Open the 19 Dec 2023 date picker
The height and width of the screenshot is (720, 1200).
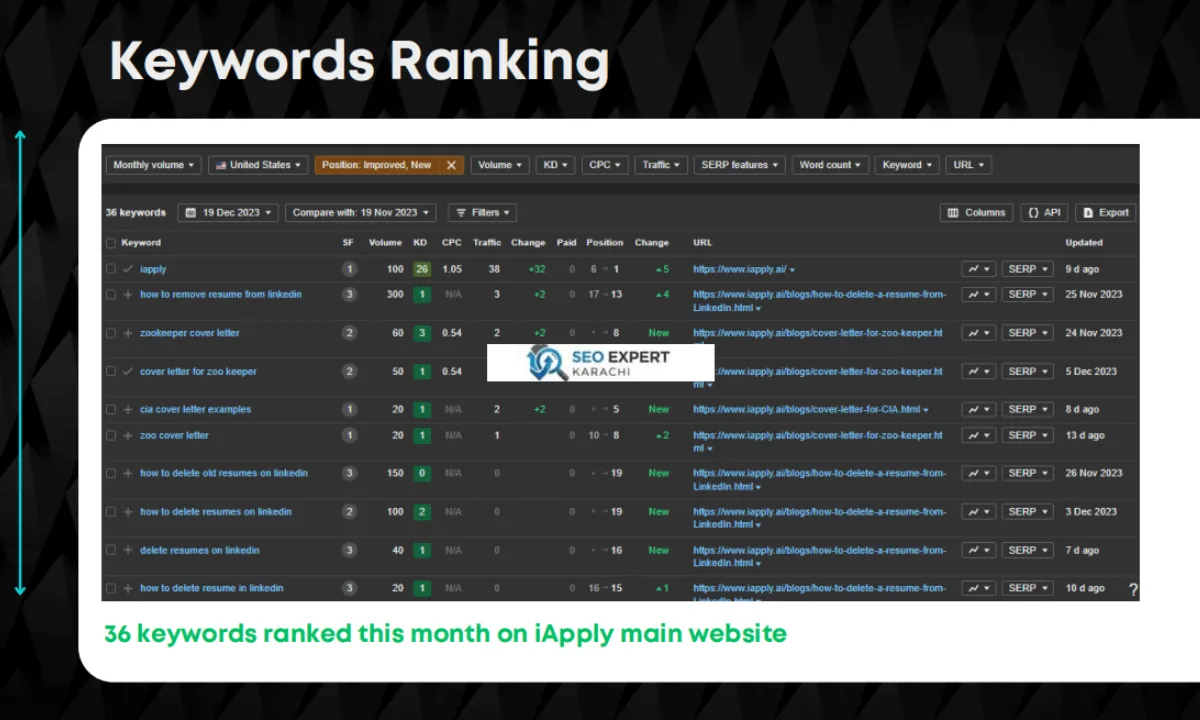point(228,213)
